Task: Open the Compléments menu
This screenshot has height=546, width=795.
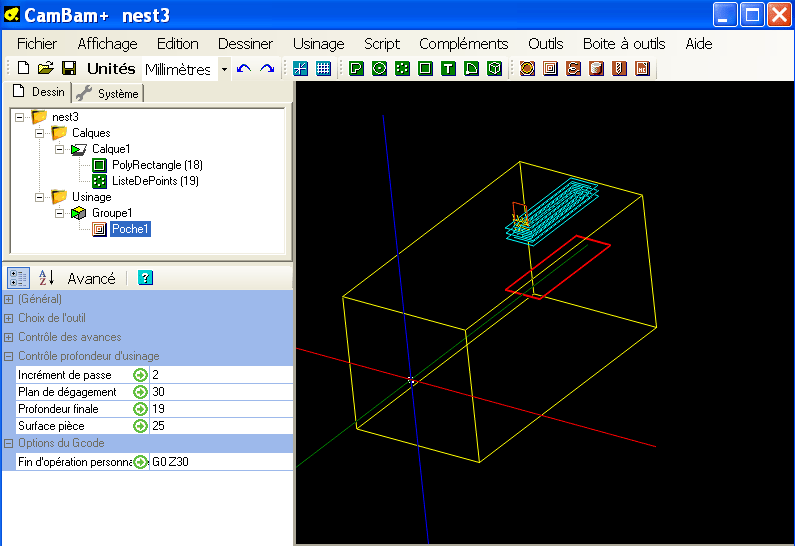Action: 463,44
